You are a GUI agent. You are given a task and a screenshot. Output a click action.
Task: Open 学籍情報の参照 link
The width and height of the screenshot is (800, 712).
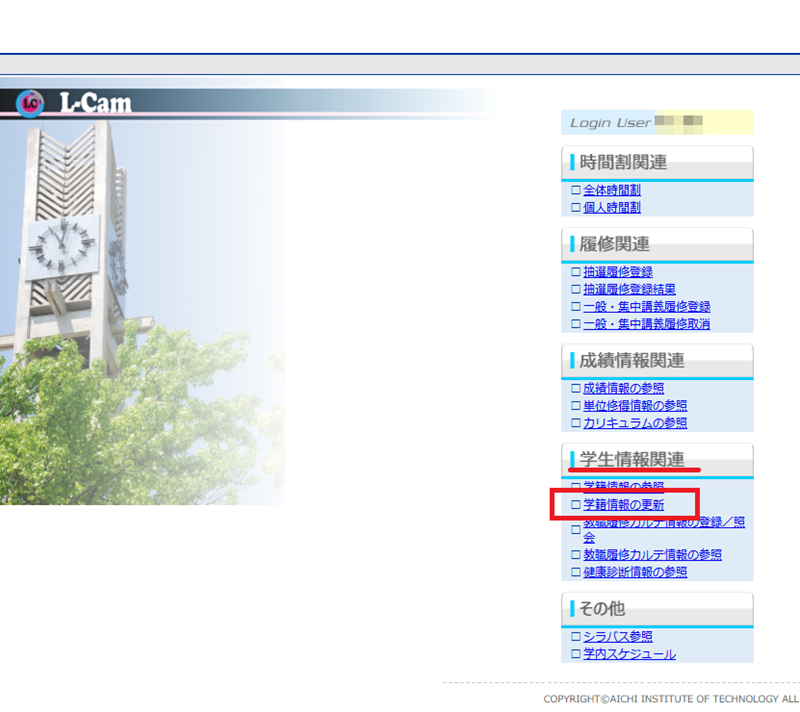tap(623, 486)
